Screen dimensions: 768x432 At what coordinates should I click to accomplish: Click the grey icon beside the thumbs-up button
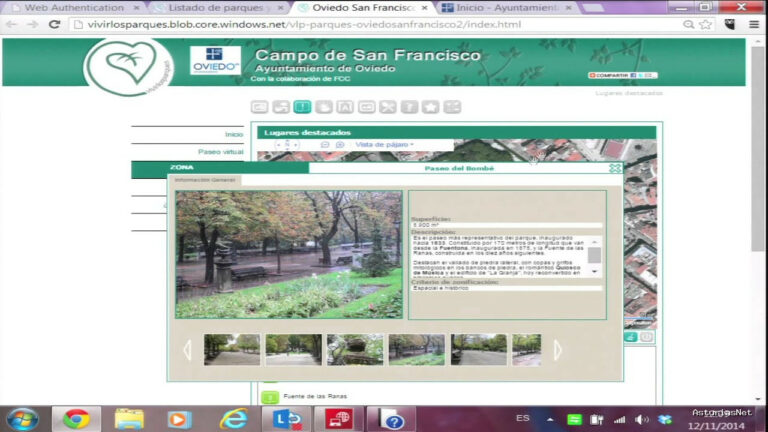[647, 337]
